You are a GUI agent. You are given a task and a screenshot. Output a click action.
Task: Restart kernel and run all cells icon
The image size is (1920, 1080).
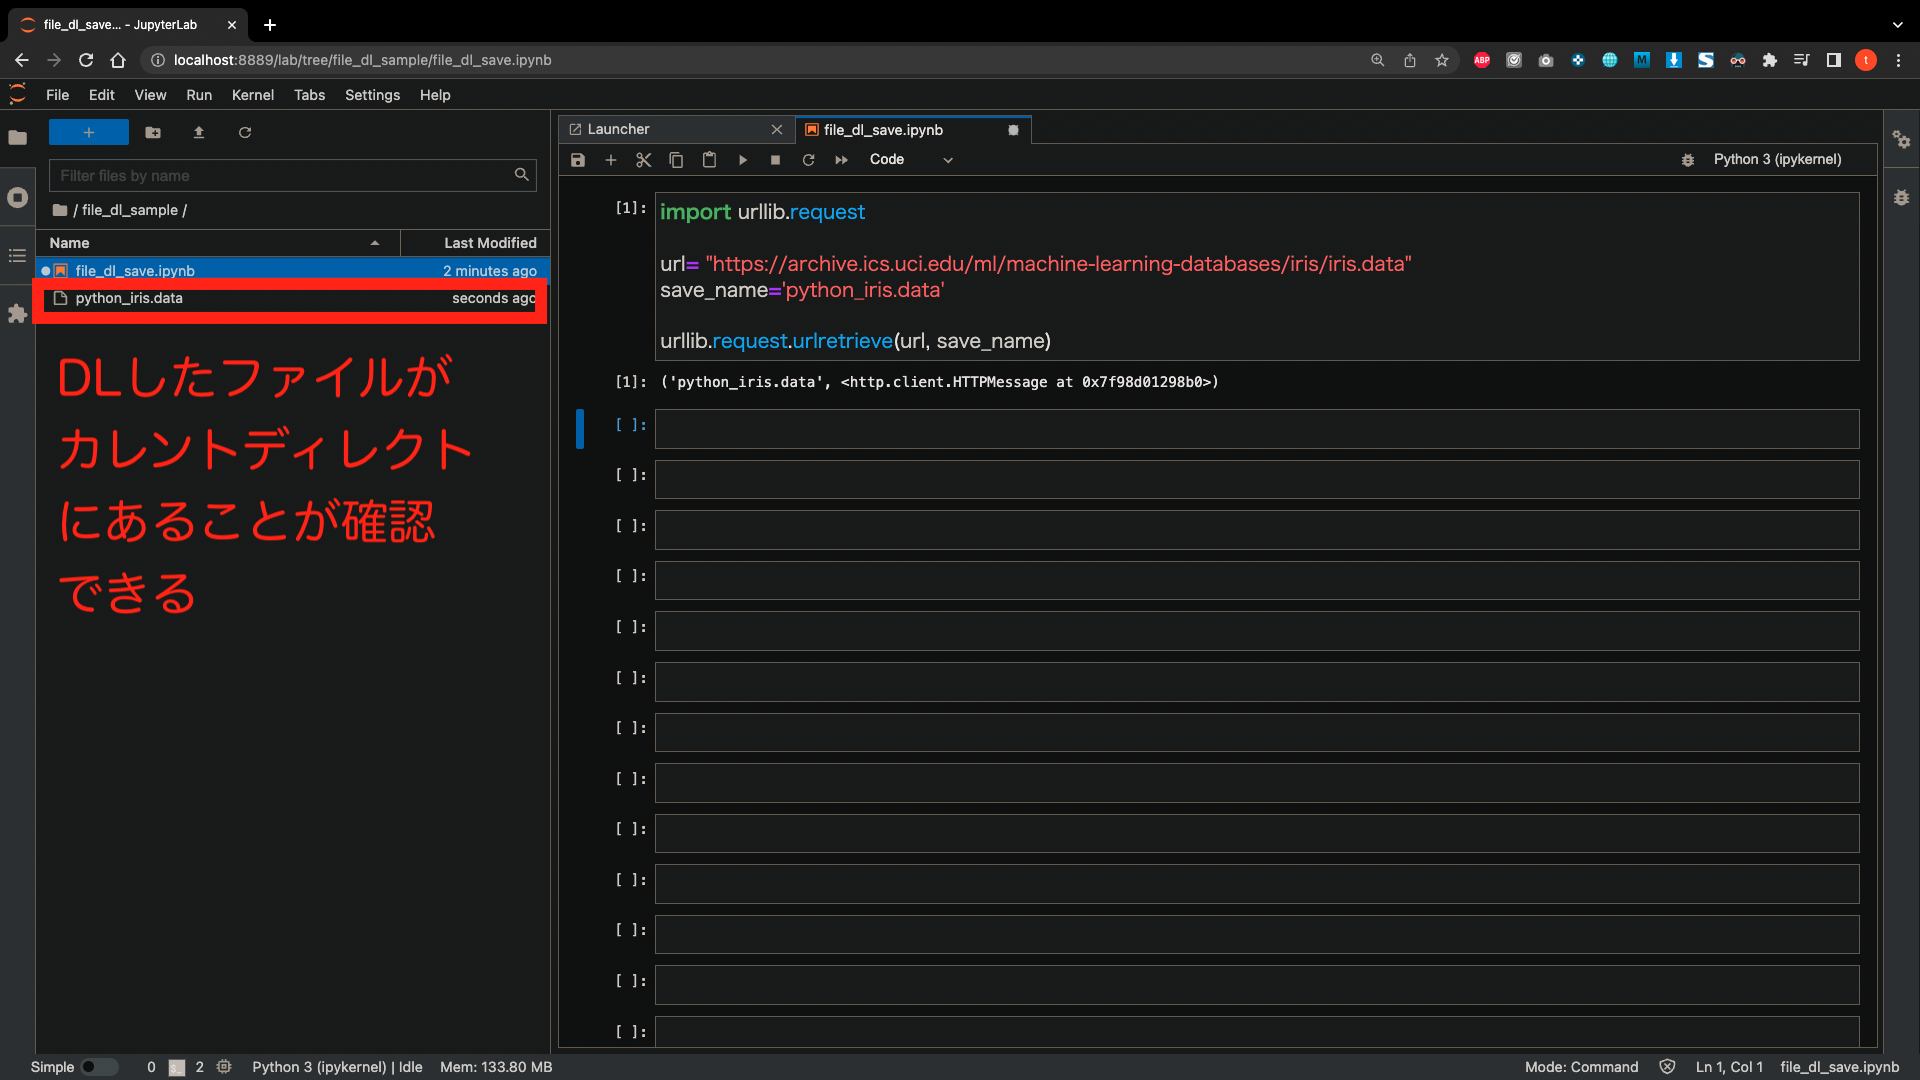pos(841,160)
